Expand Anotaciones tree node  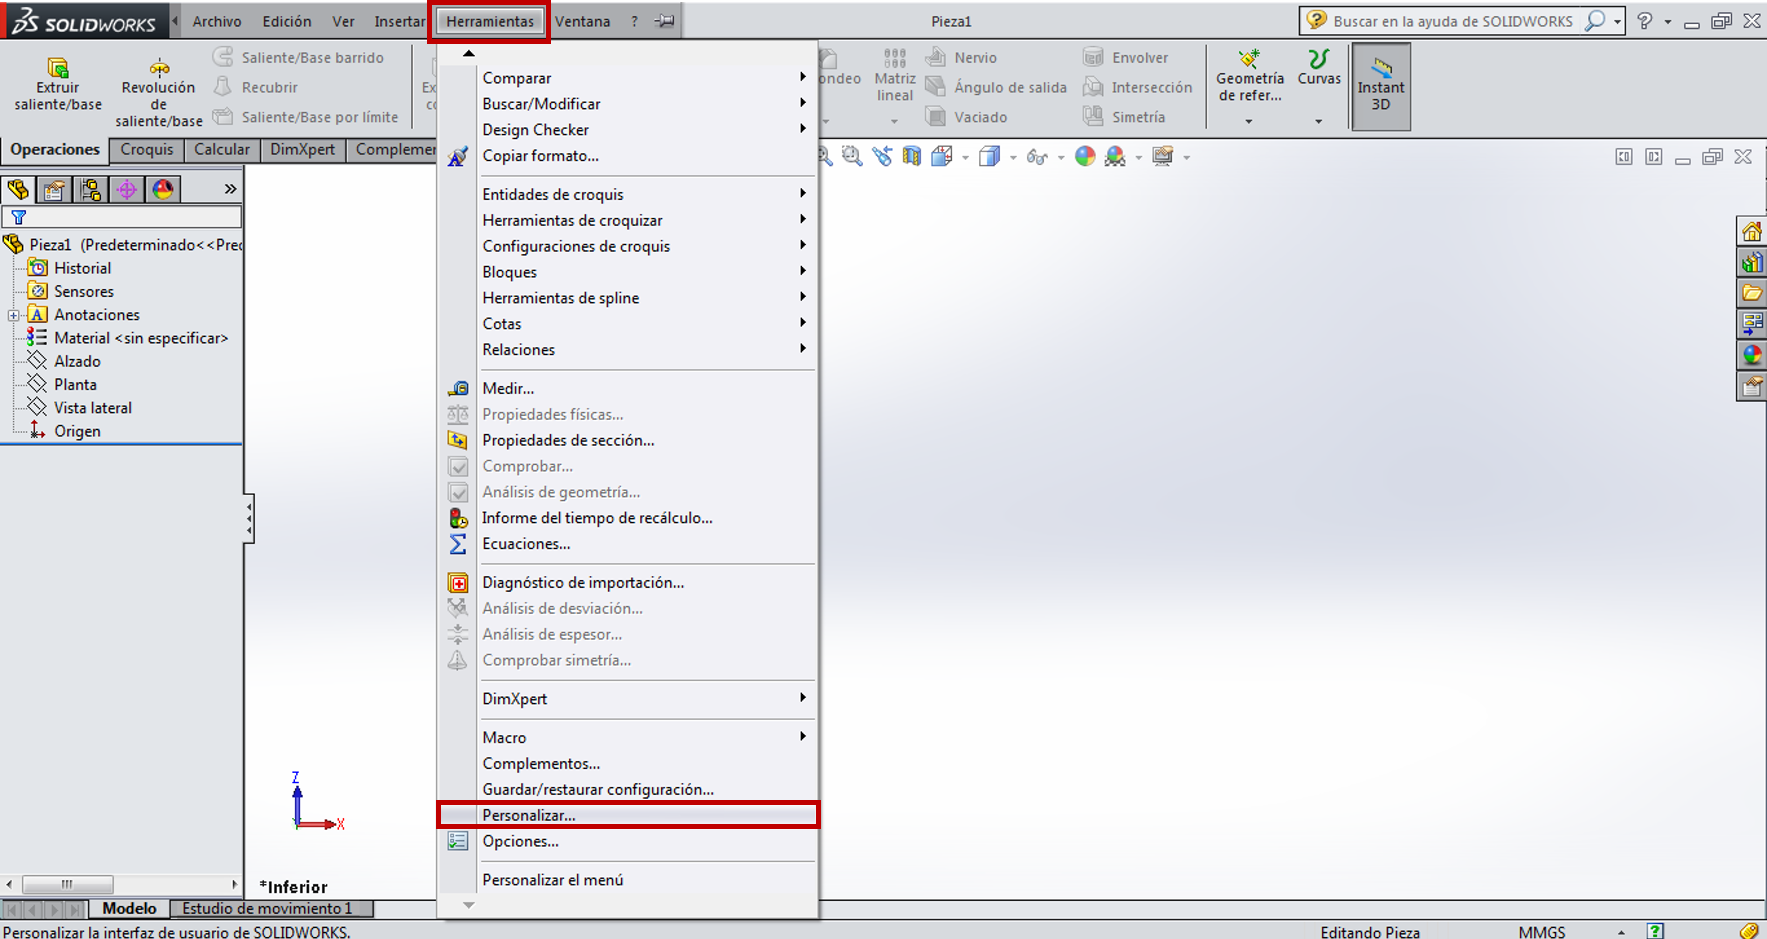tap(14, 315)
